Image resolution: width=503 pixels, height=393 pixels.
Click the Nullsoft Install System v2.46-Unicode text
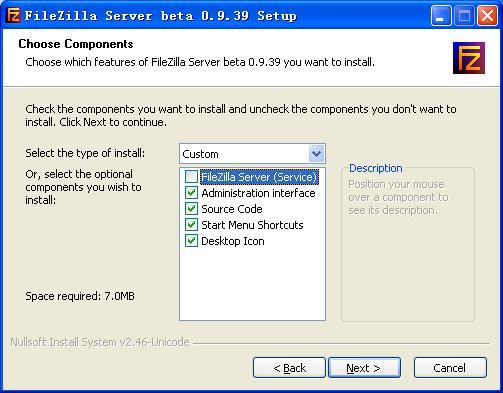pyautogui.click(x=100, y=342)
